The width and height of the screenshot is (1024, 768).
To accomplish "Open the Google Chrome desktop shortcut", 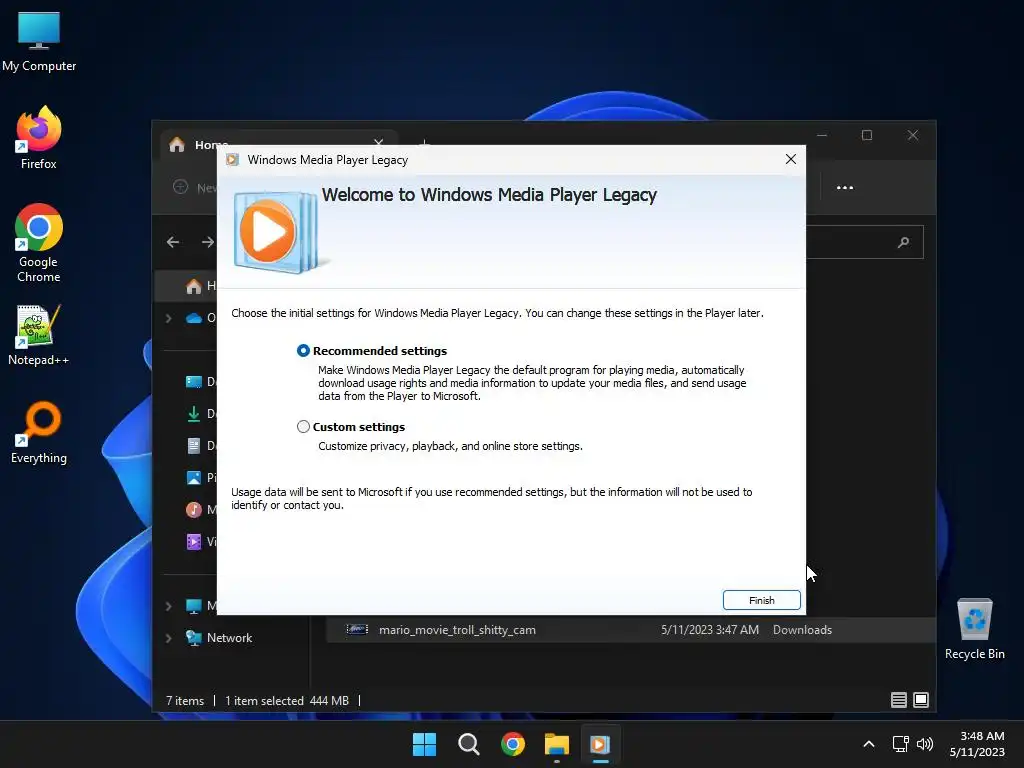I will 39,243.
